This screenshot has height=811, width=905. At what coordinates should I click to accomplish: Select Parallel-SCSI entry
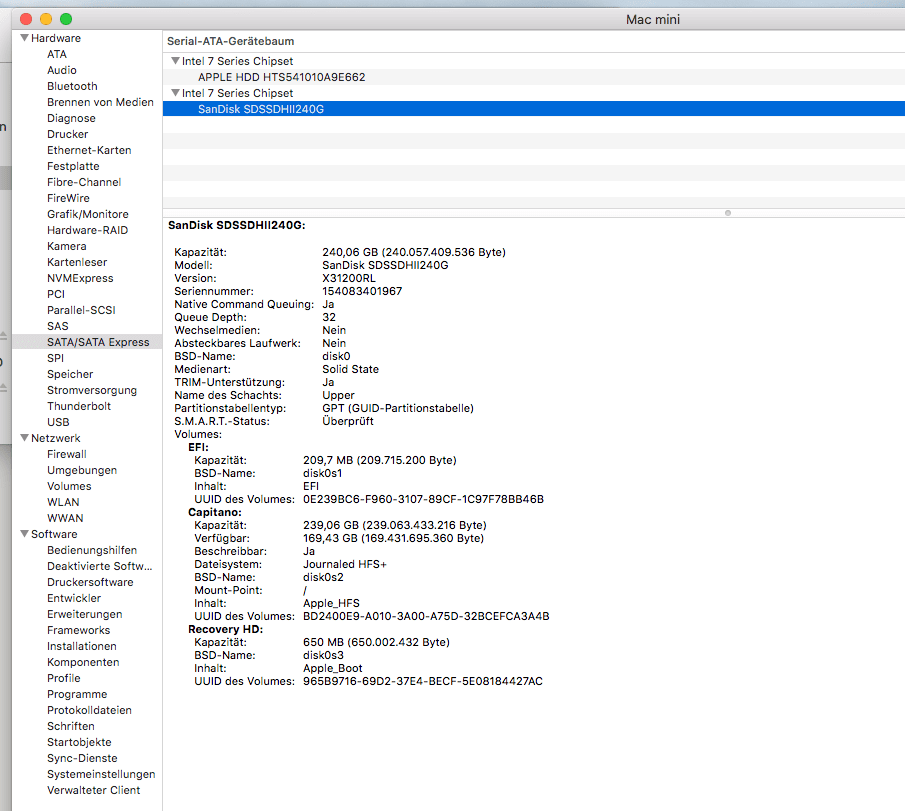[81, 310]
